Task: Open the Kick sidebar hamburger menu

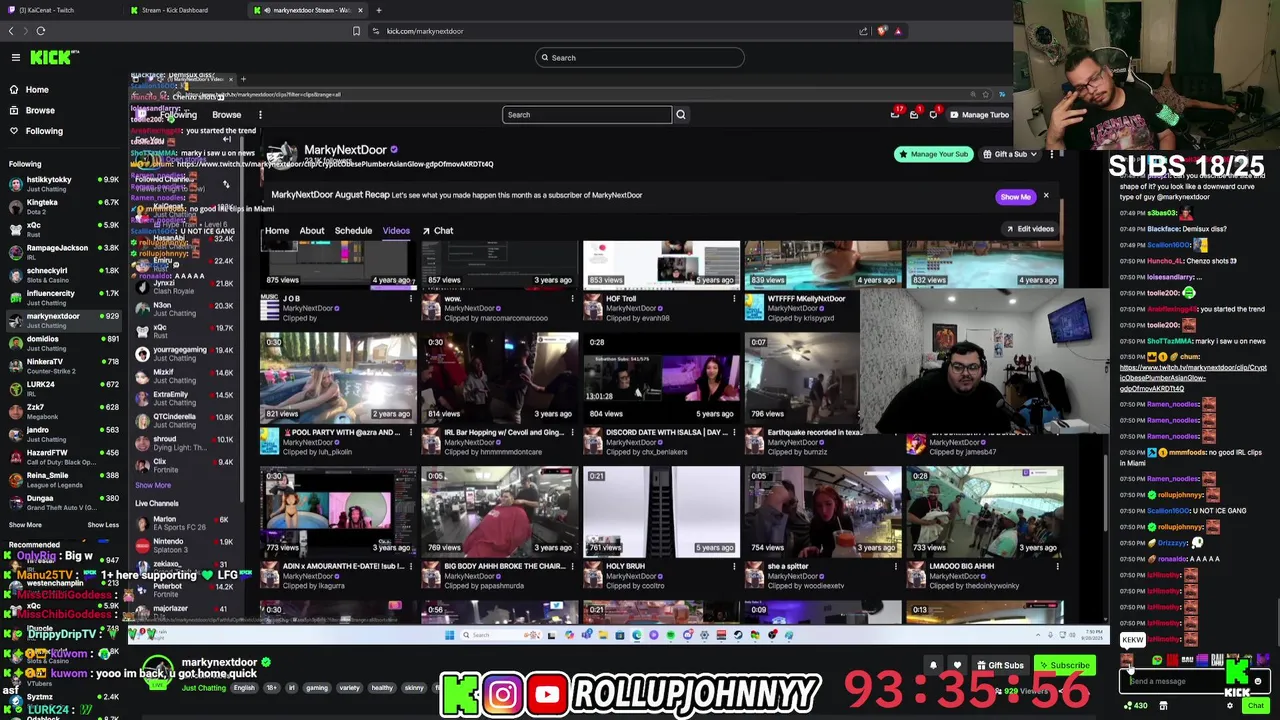Action: pos(15,57)
